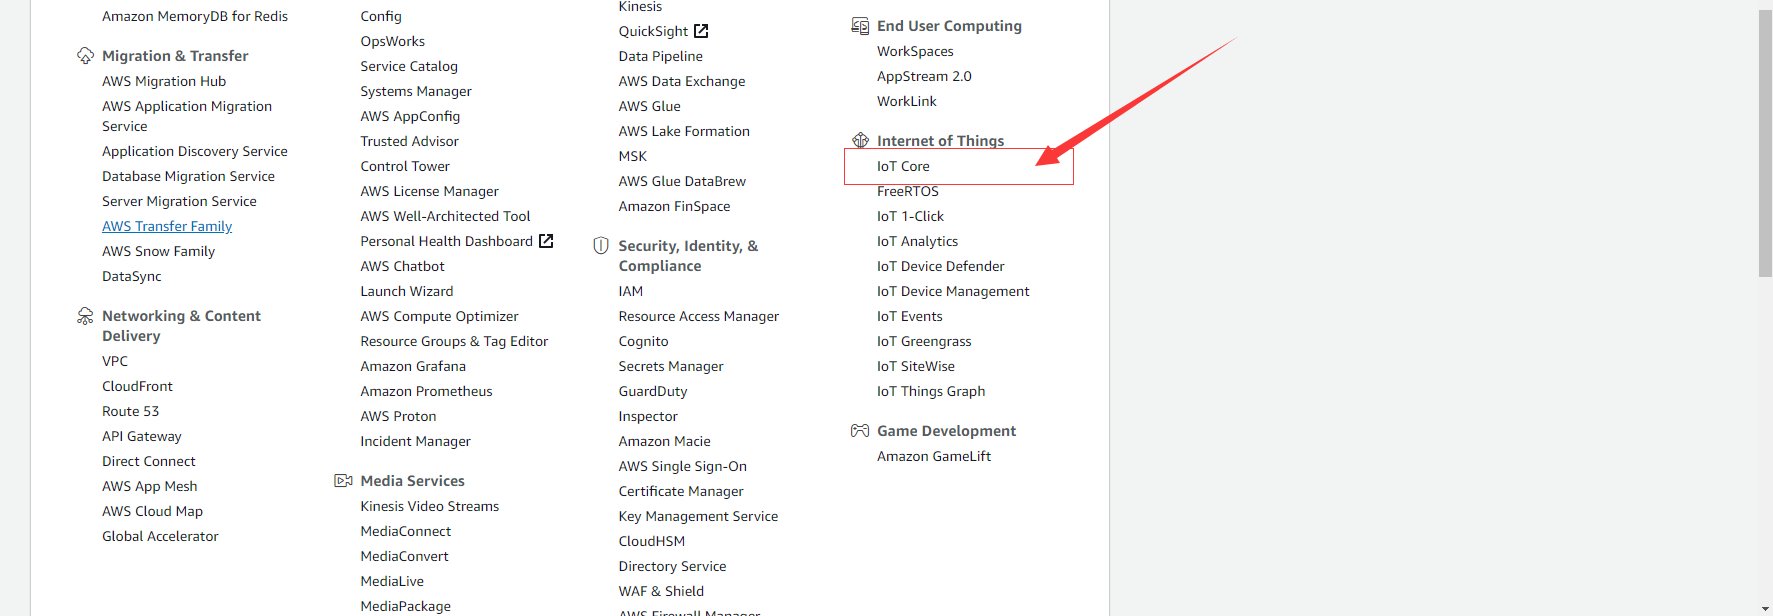The width and height of the screenshot is (1773, 616).
Task: Select Amazon Grafana
Action: click(413, 366)
